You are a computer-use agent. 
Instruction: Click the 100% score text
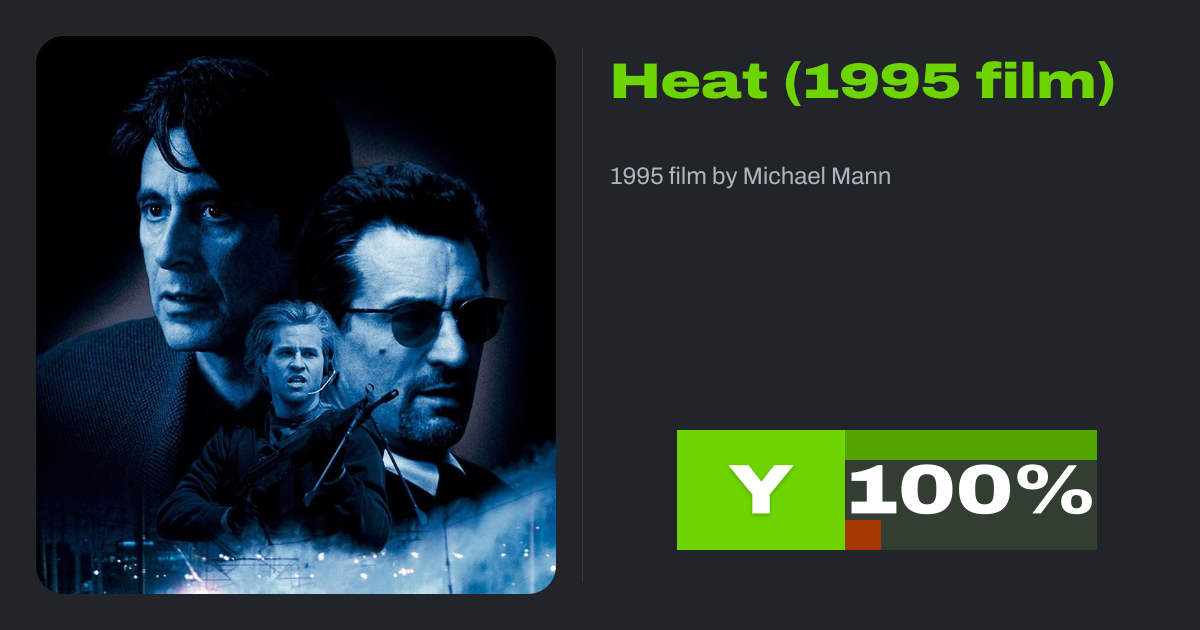pyautogui.click(x=970, y=490)
